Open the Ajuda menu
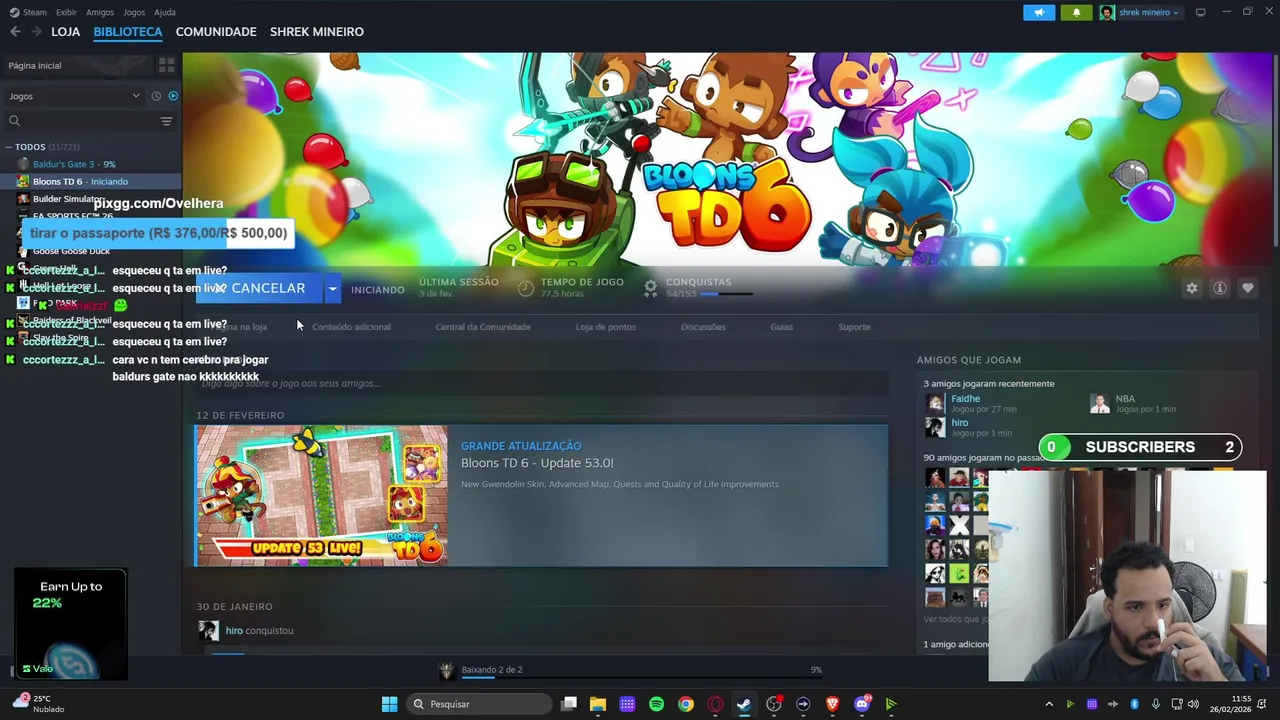This screenshot has width=1280, height=720. [x=165, y=12]
